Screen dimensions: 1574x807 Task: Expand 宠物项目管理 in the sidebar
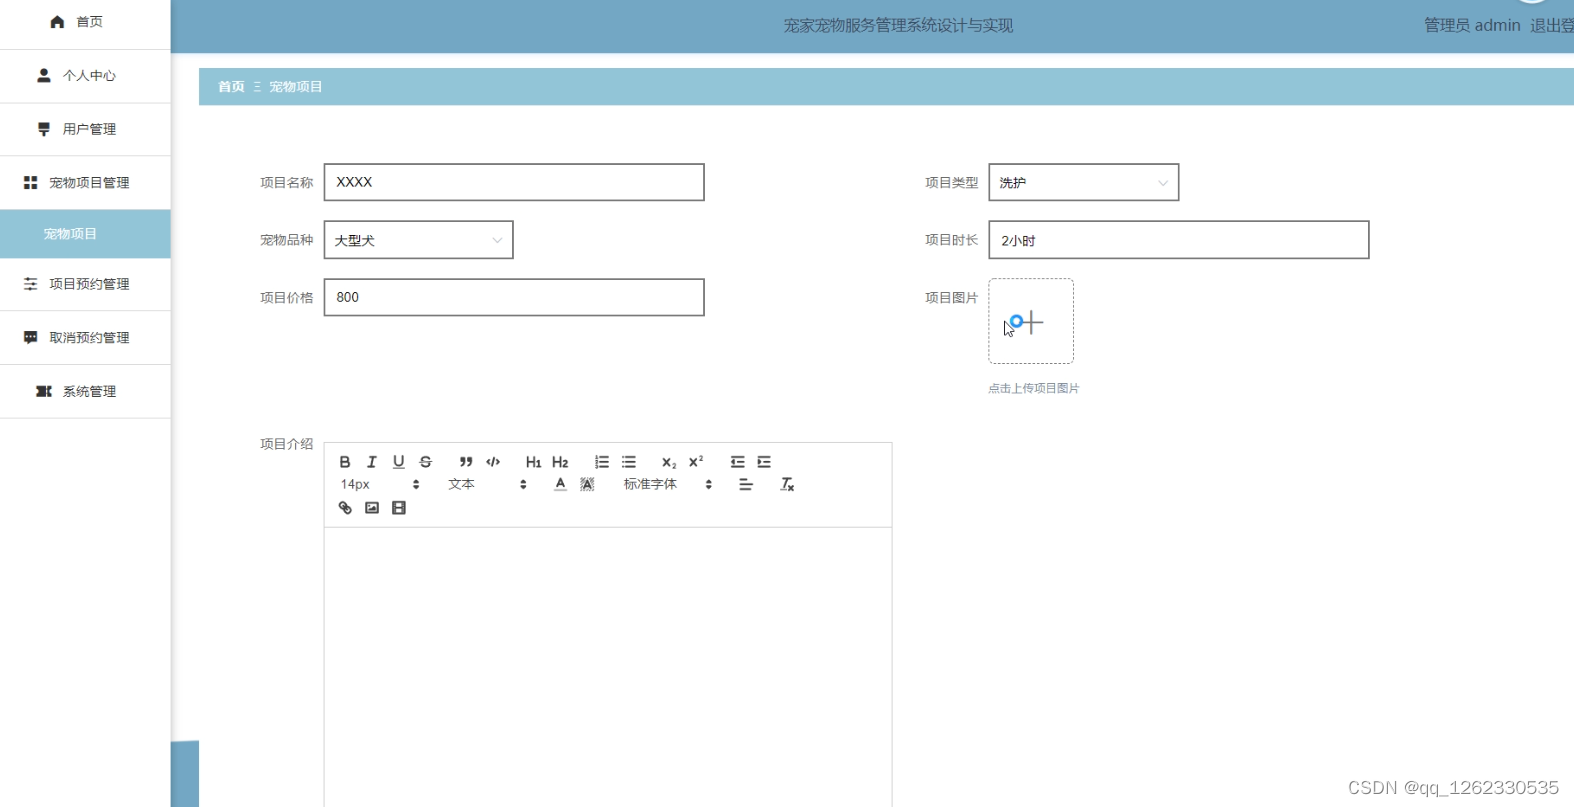coord(85,183)
